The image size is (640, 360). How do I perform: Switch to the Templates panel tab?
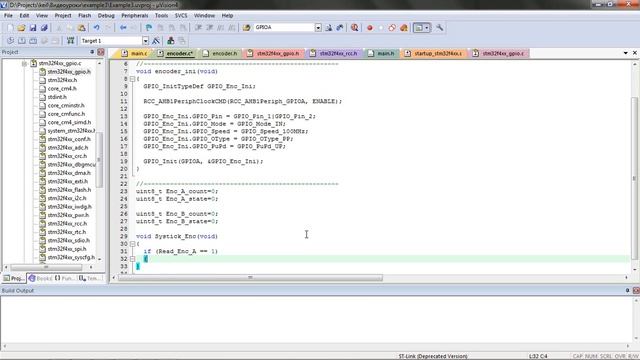90,278
